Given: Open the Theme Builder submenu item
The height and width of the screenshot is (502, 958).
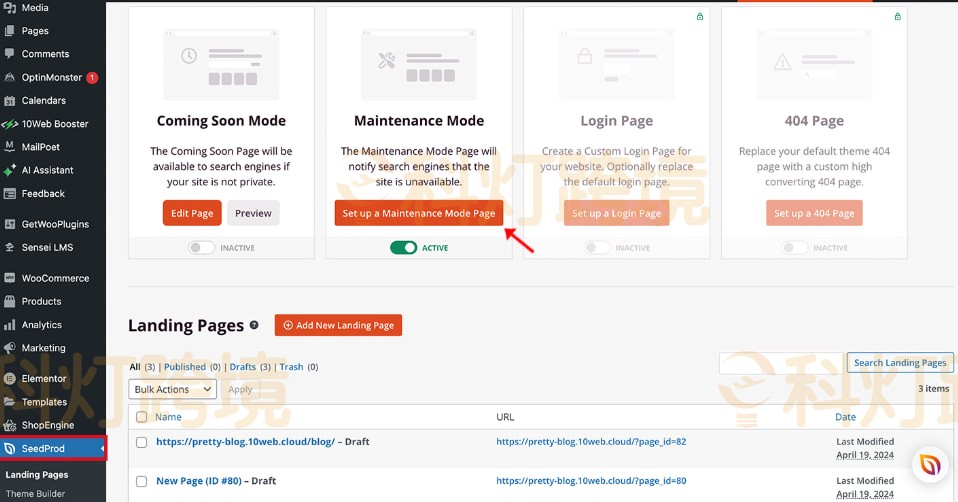Looking at the screenshot, I should 35,493.
